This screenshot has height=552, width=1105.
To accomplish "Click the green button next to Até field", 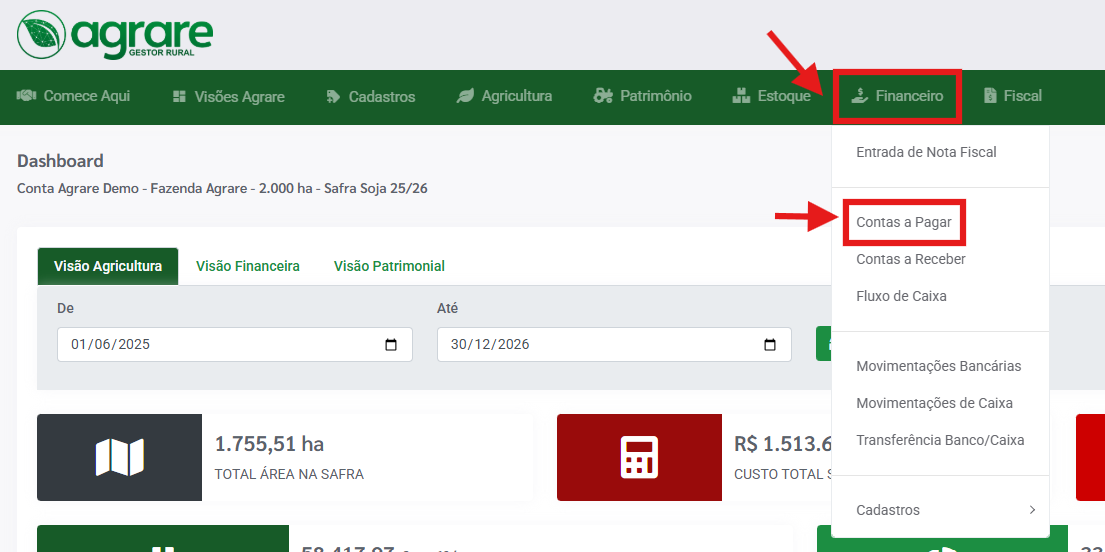I will [824, 344].
